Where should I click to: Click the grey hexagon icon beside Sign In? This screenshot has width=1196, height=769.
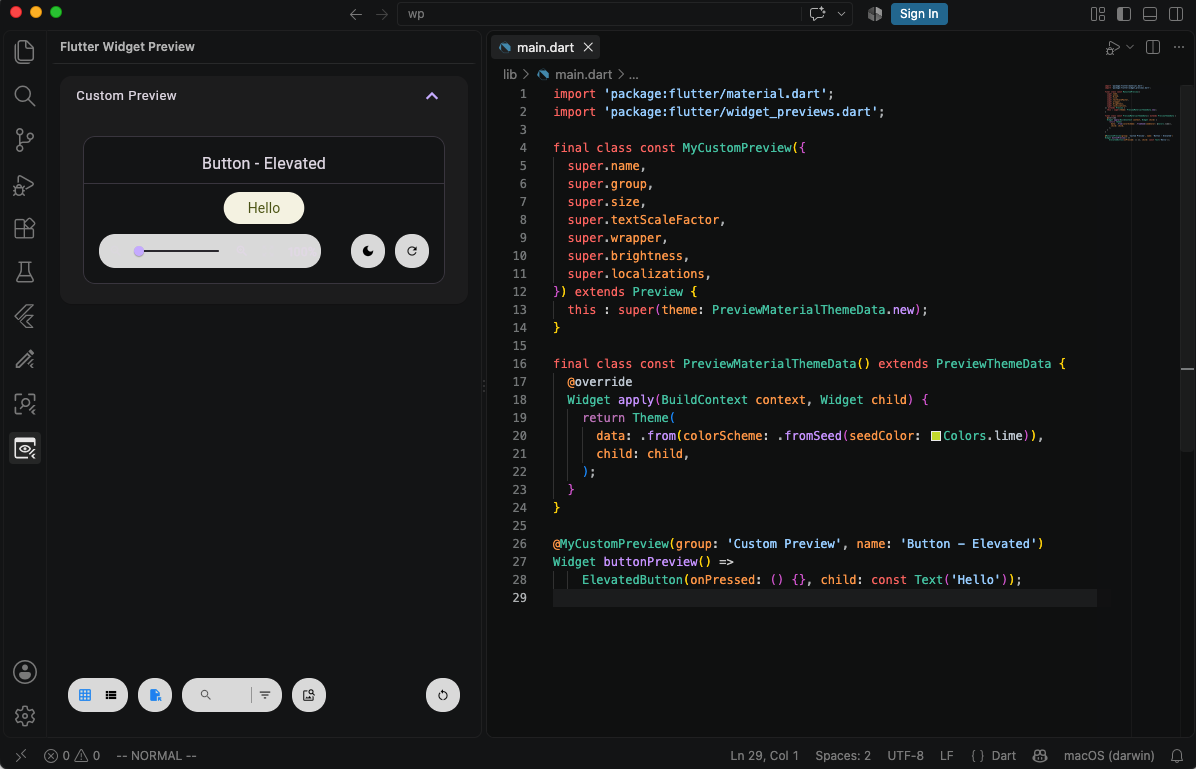coord(874,14)
